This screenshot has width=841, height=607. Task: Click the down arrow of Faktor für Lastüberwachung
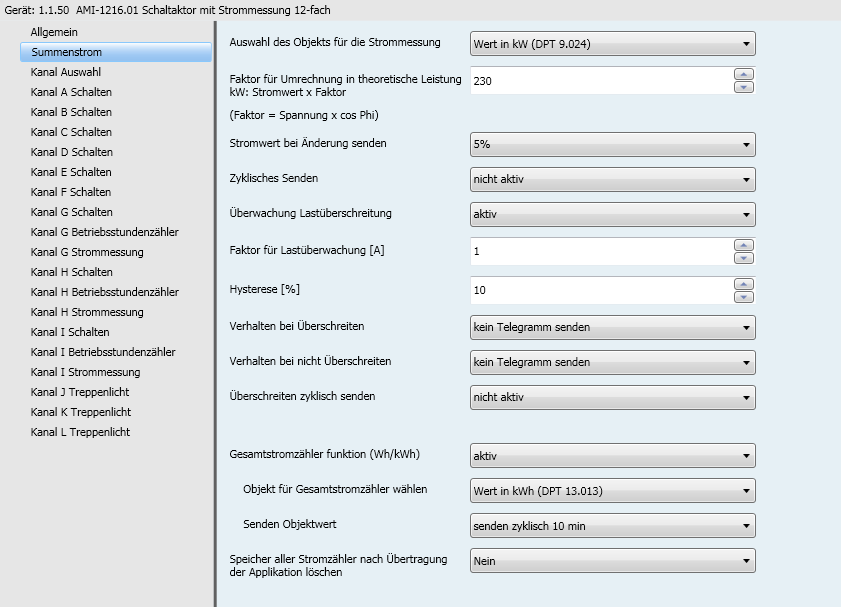click(743, 258)
